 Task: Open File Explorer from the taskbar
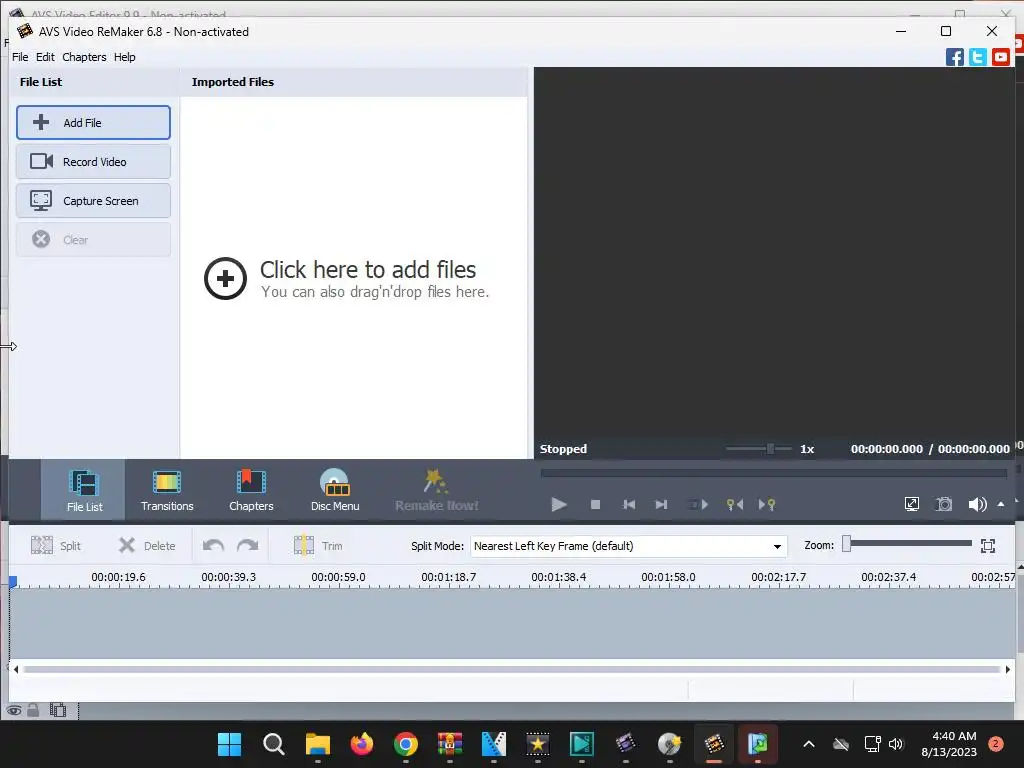(x=318, y=744)
